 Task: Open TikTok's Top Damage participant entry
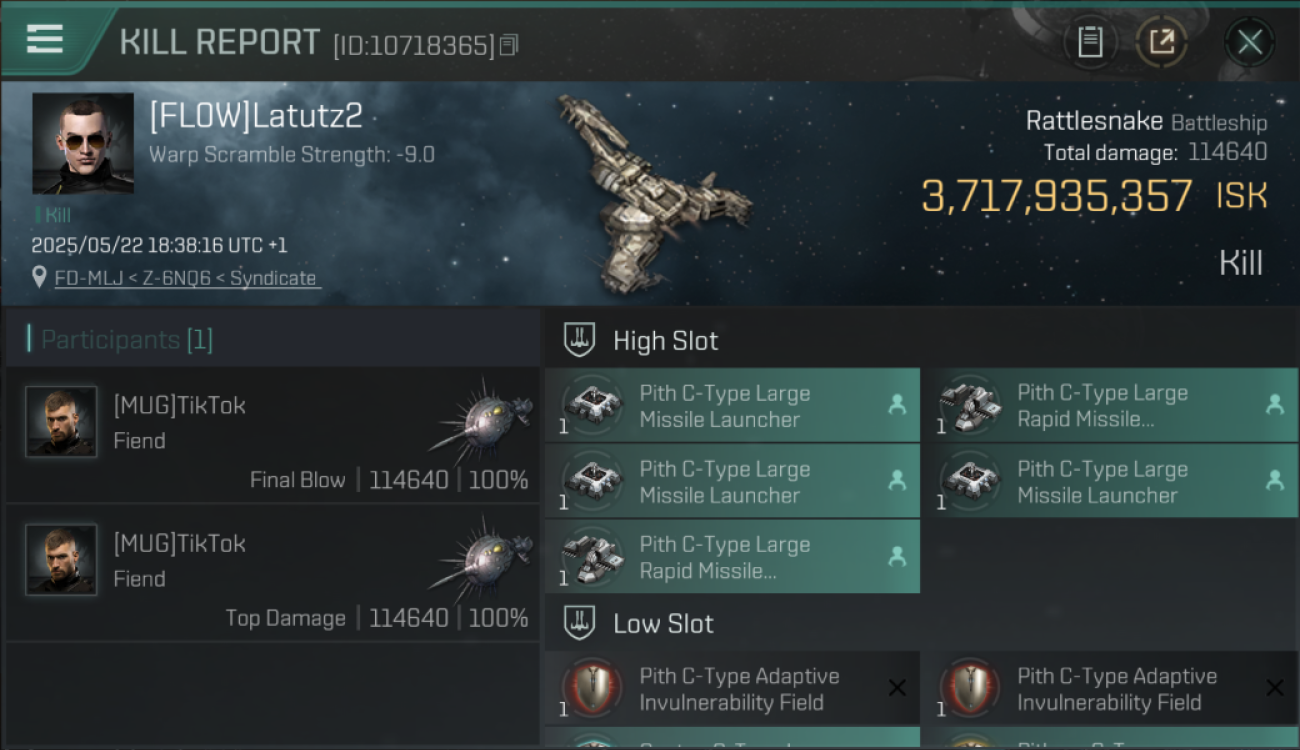[273, 573]
